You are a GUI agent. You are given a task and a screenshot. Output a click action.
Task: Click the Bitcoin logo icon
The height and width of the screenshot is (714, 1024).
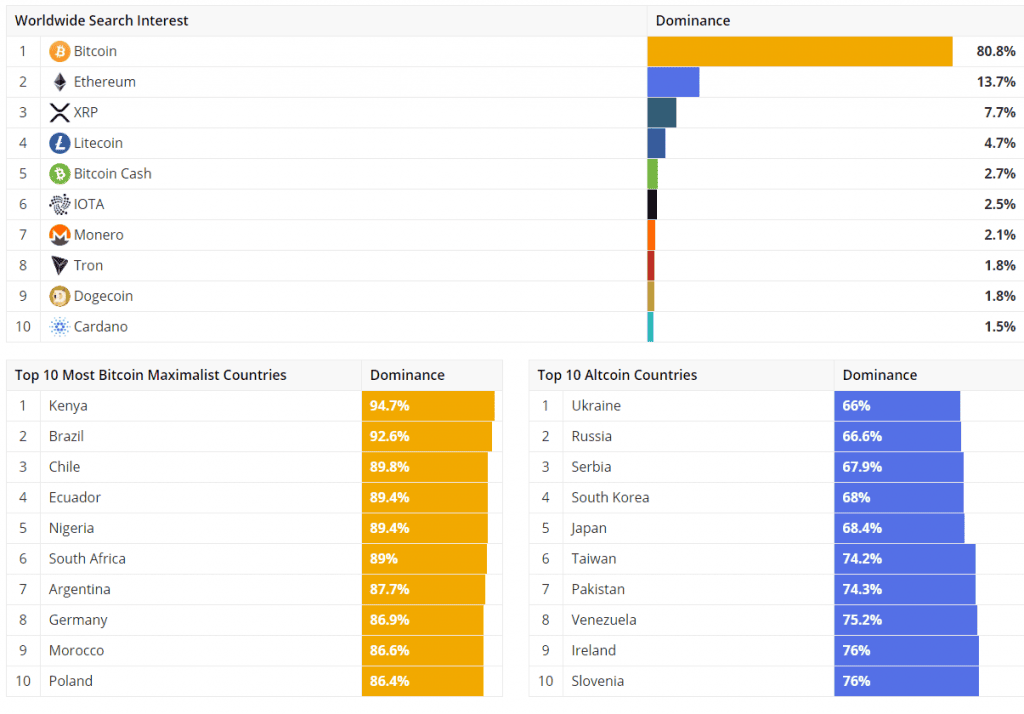[x=59, y=51]
